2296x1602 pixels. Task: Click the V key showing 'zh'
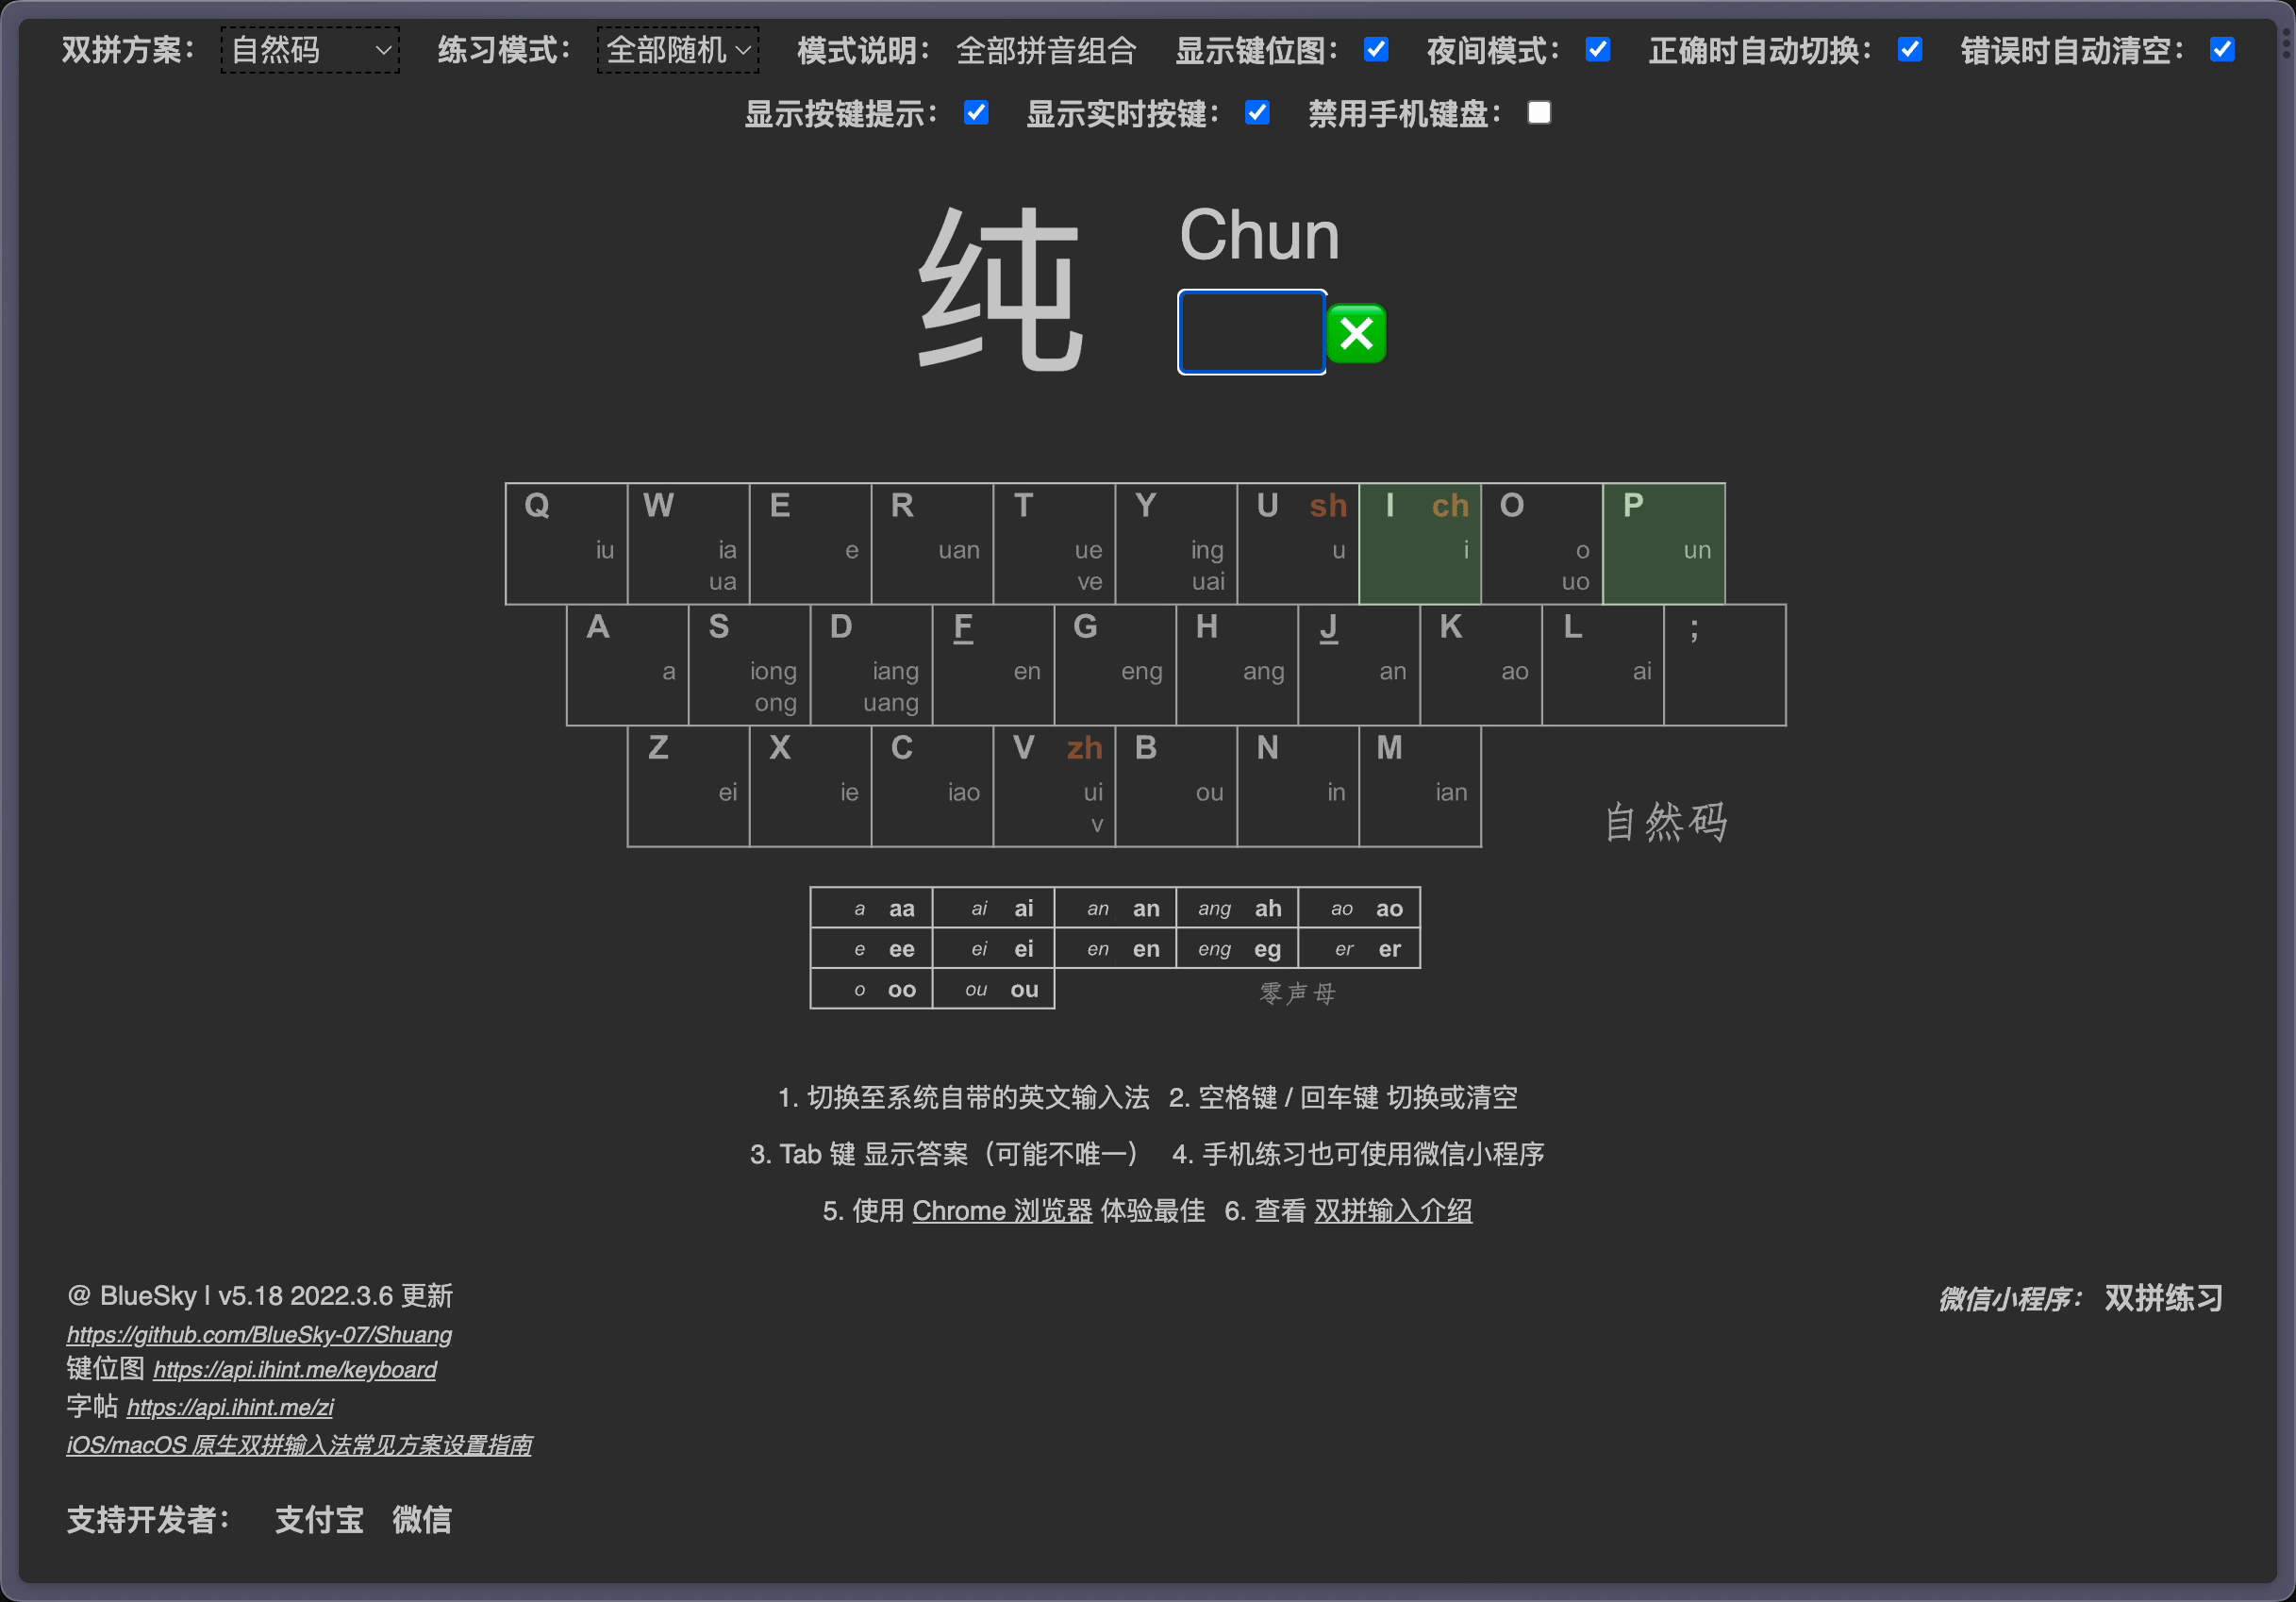click(x=1053, y=786)
